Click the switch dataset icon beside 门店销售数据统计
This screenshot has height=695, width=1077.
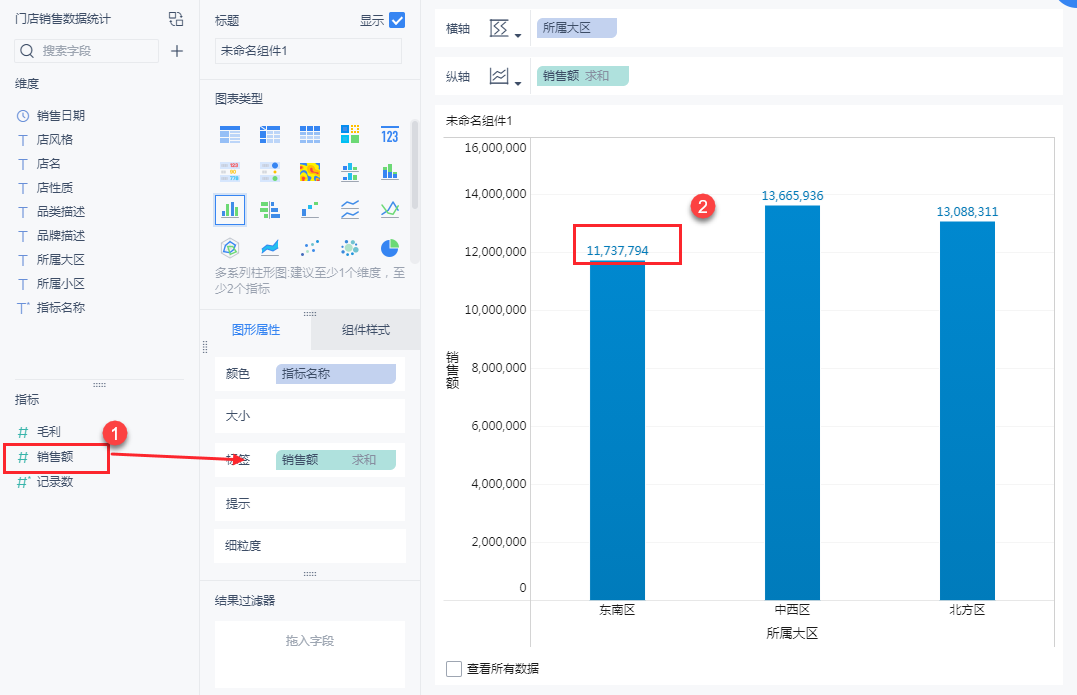pyautogui.click(x=176, y=19)
